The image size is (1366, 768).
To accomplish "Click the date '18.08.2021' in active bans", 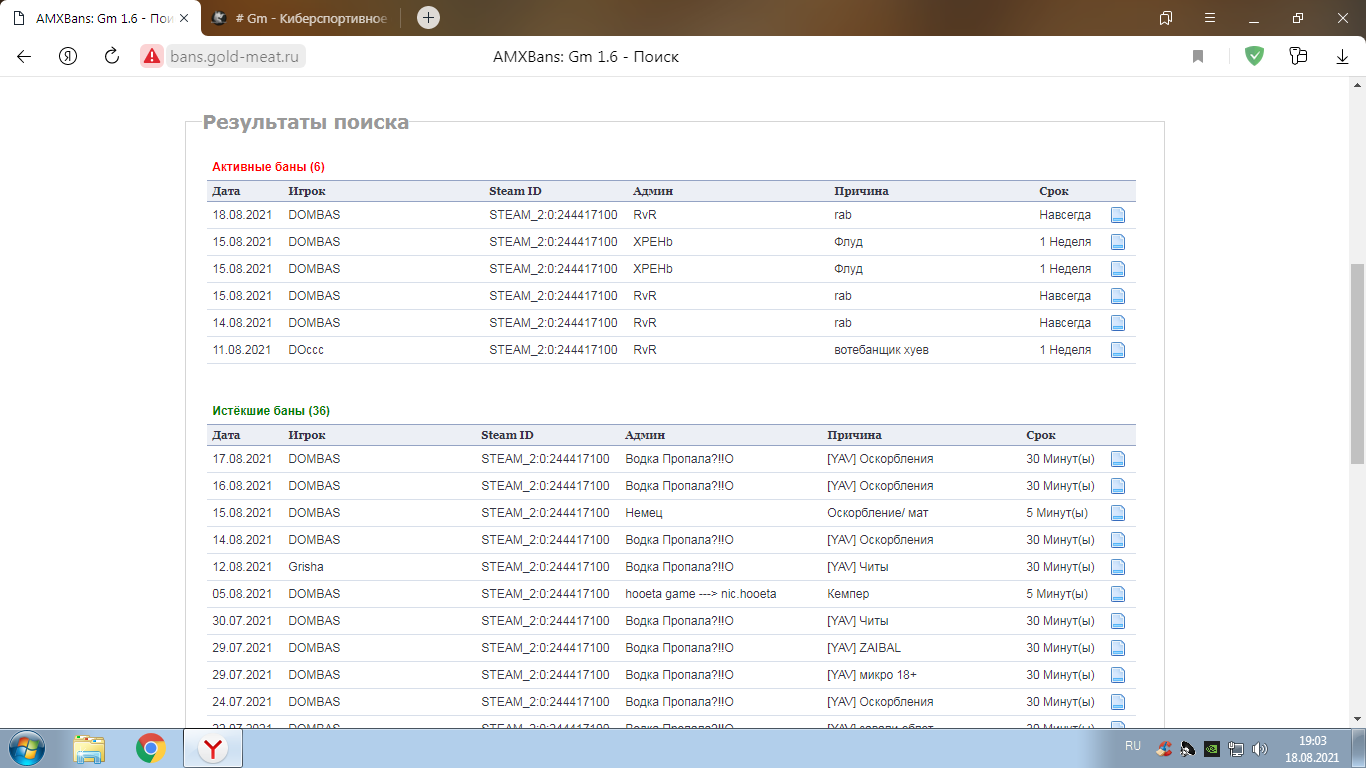I will coord(242,215).
